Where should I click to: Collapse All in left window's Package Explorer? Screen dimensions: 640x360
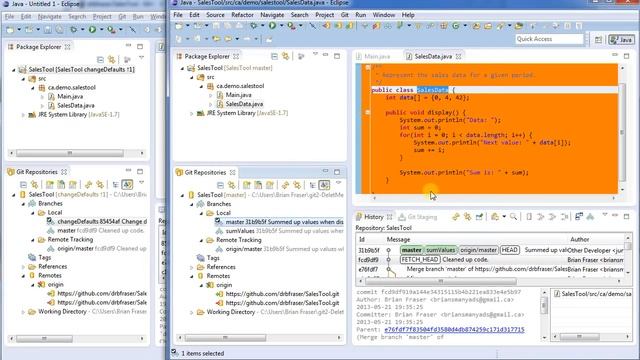(x=100, y=60)
